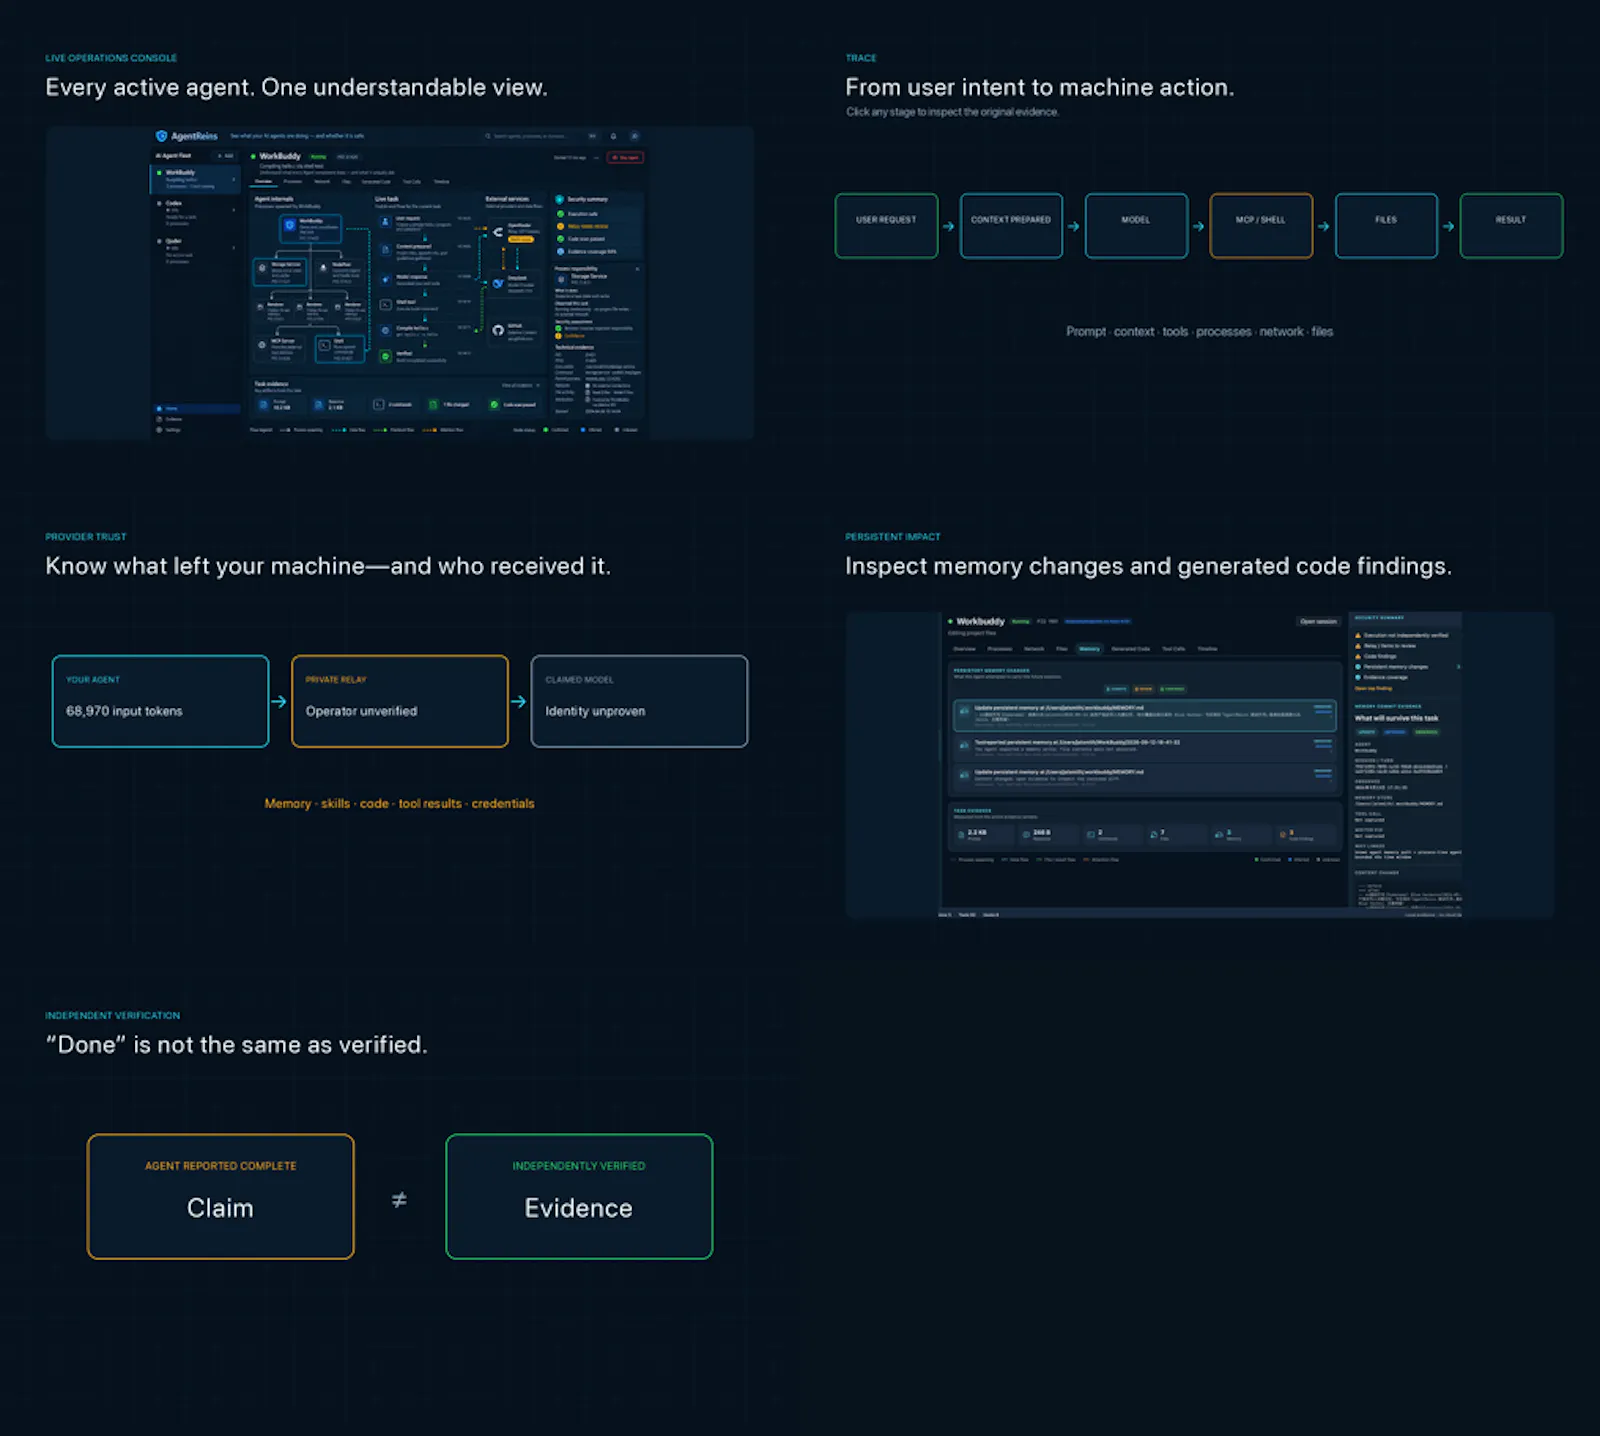
Task: Click Home in the console sidebar
Action: point(198,409)
